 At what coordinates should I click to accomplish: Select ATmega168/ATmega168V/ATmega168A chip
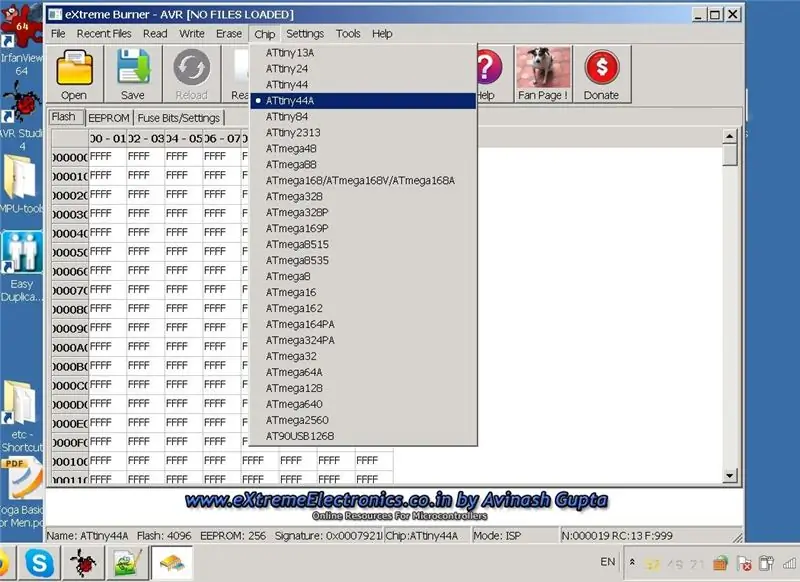click(x=363, y=181)
